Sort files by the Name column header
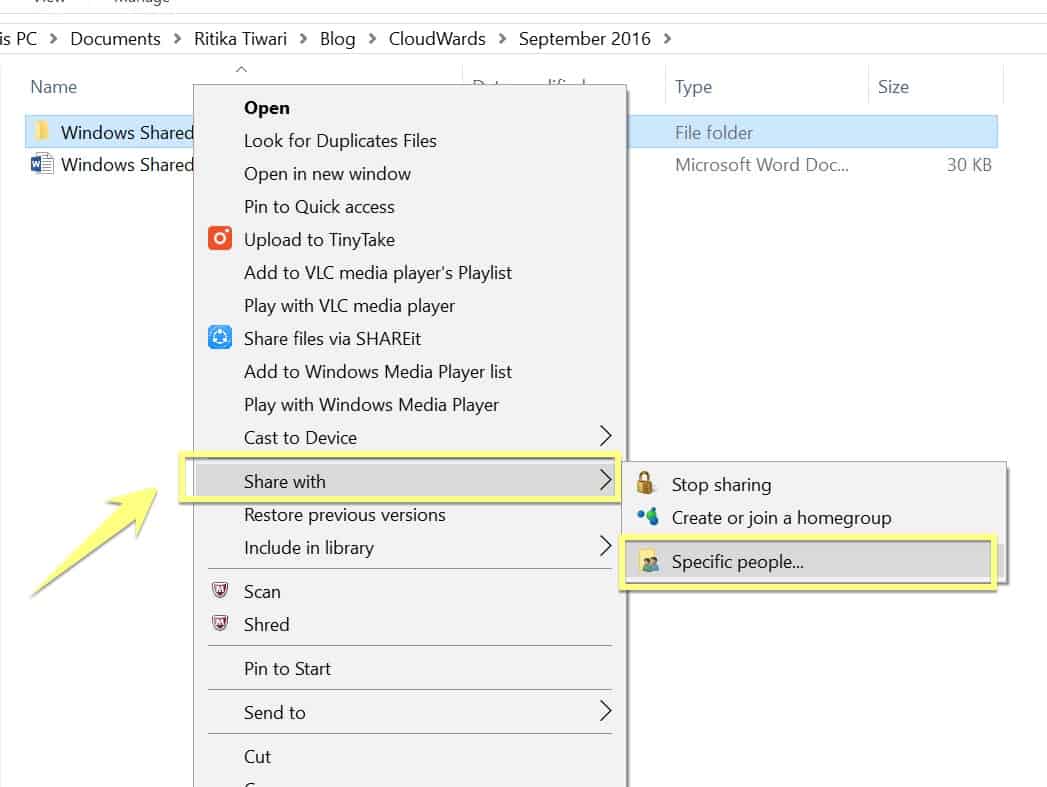The height and width of the screenshot is (787, 1047). coord(53,87)
